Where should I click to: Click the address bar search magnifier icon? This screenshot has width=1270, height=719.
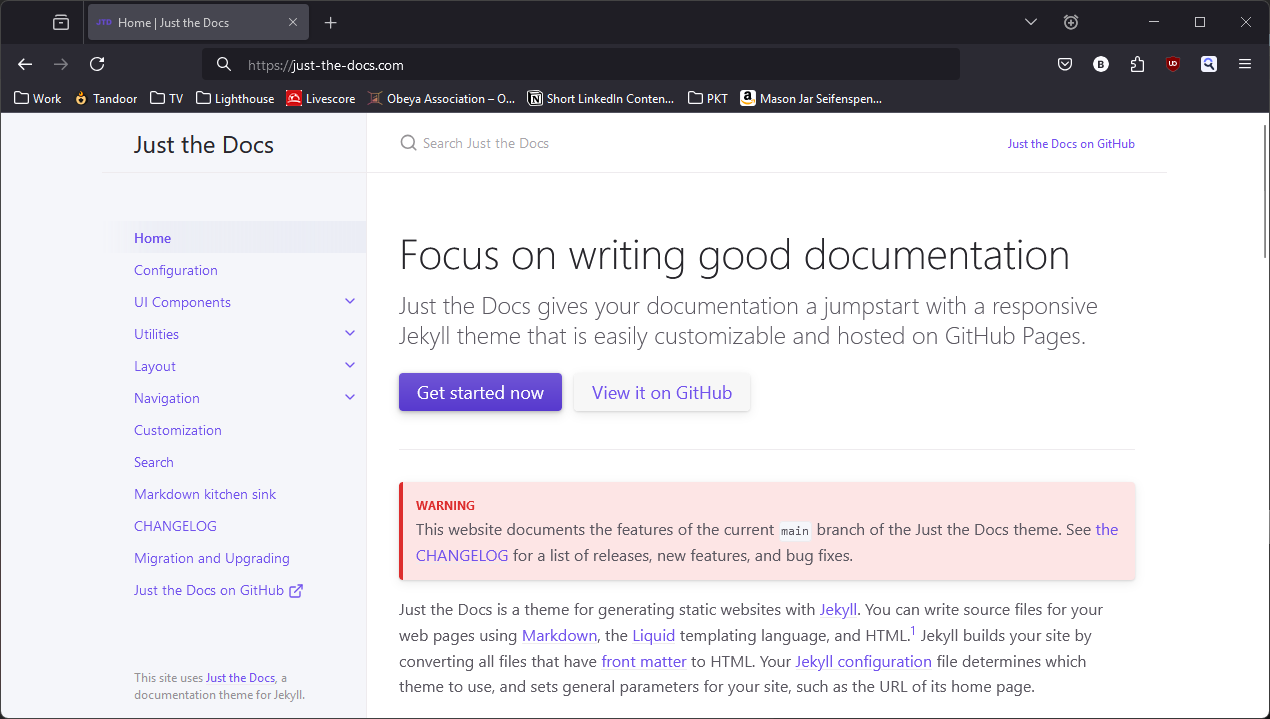click(x=224, y=64)
